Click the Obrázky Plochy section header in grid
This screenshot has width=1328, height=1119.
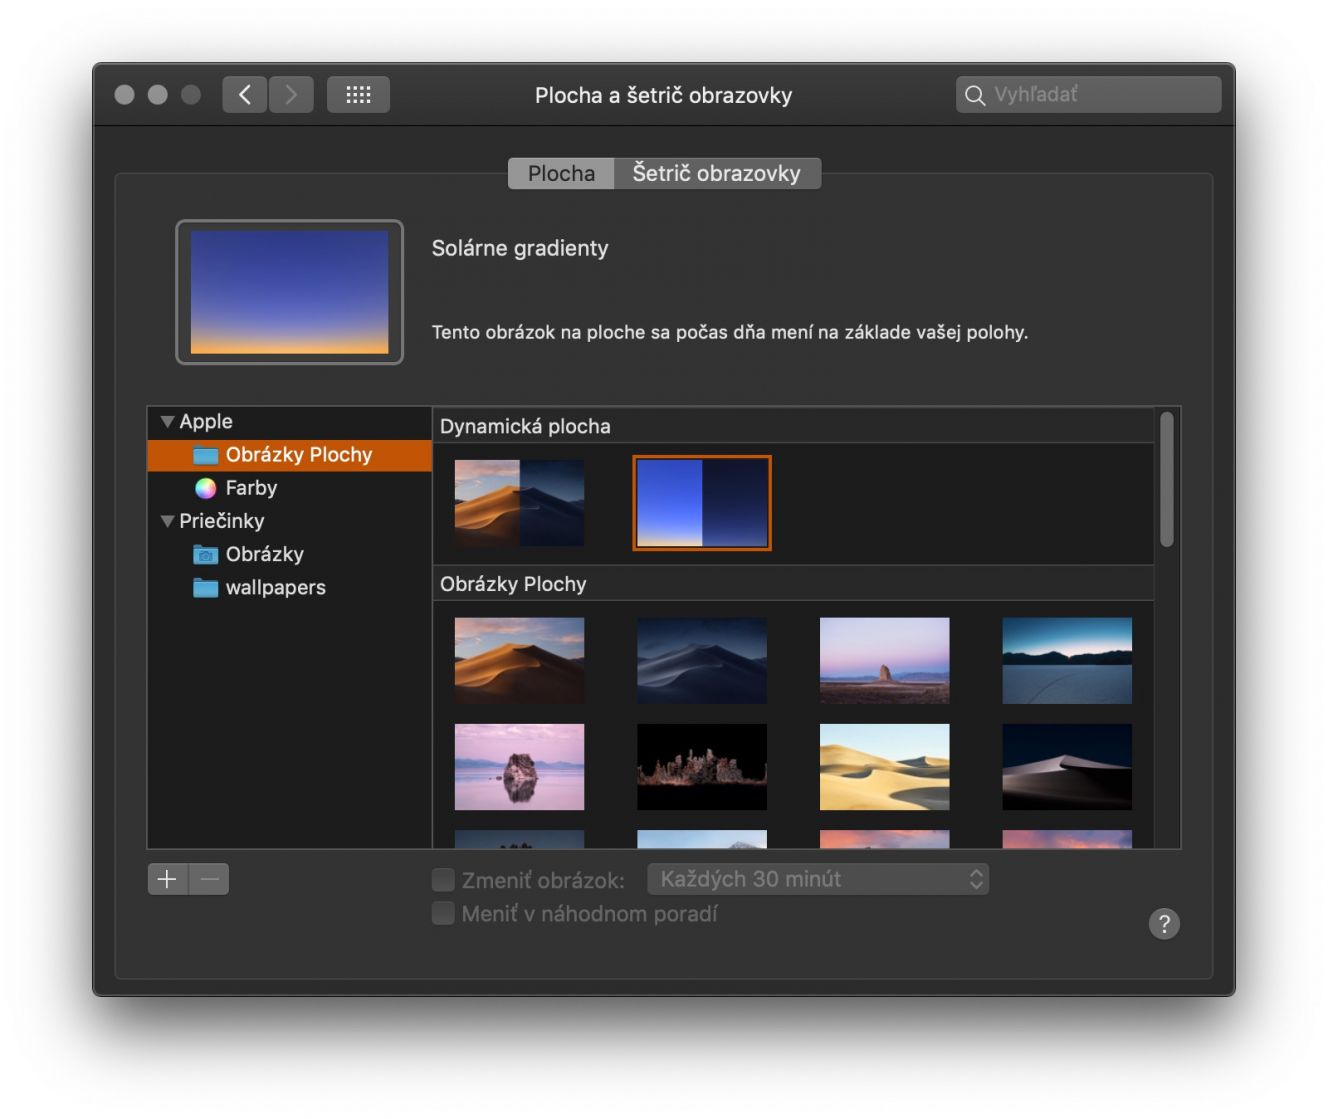[x=793, y=584]
